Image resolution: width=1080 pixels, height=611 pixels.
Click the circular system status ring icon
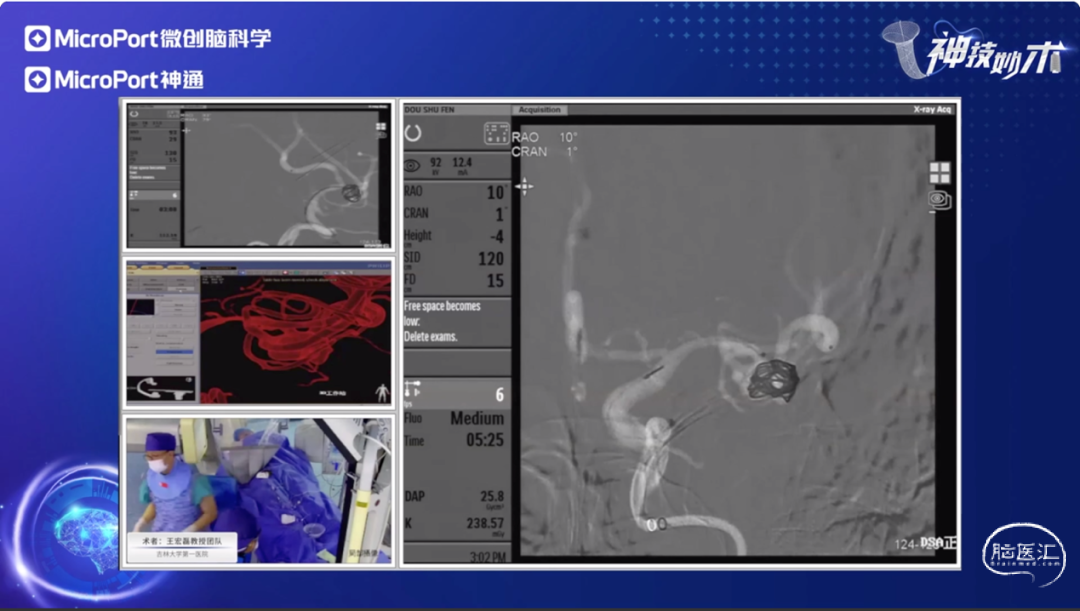(413, 133)
